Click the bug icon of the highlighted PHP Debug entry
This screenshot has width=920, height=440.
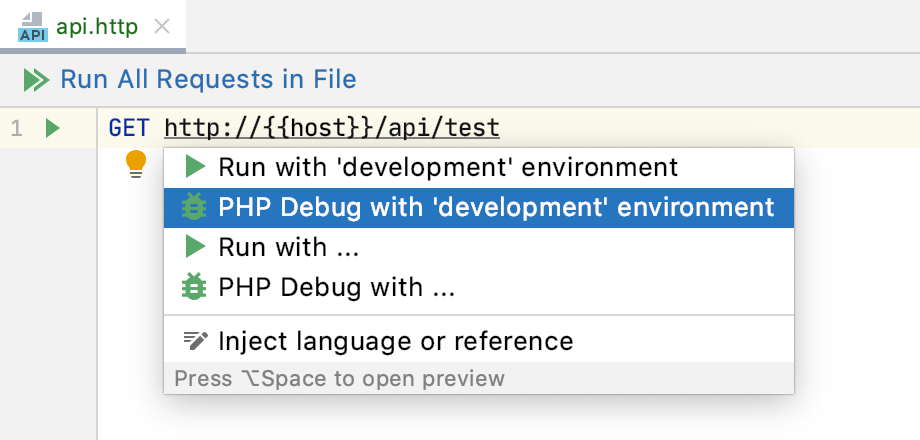click(x=194, y=207)
